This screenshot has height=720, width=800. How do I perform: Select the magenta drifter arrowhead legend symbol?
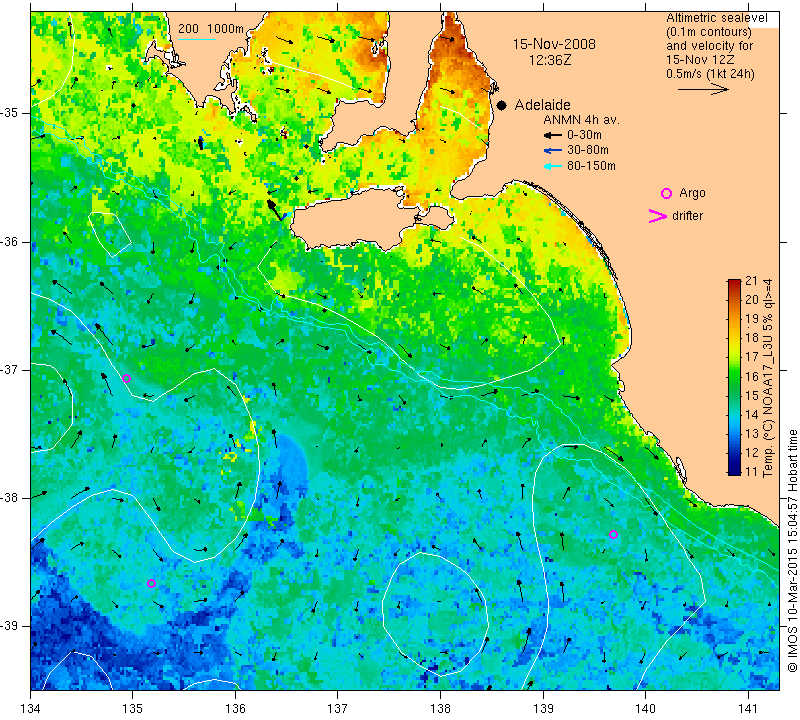(x=657, y=216)
